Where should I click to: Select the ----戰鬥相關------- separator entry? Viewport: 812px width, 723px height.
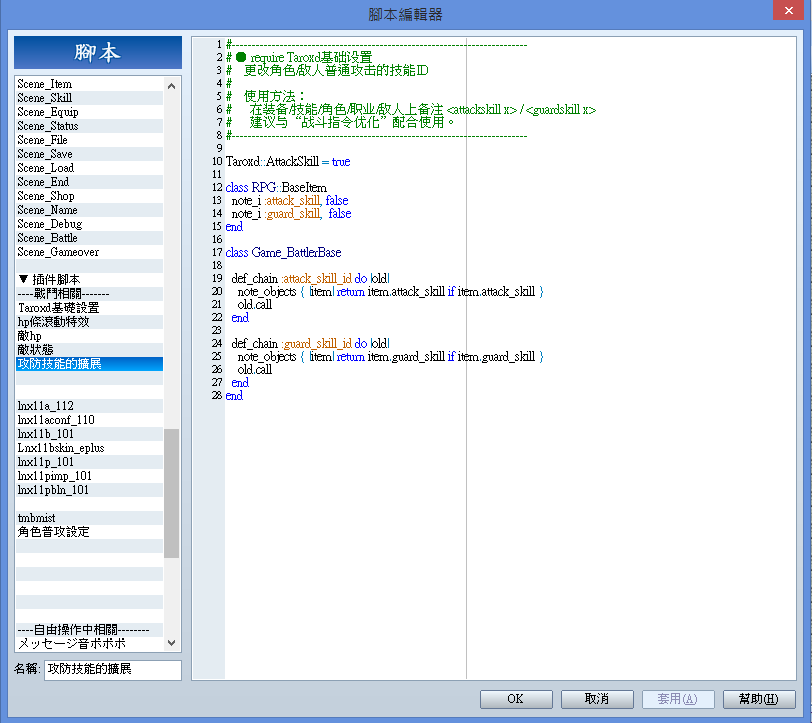(90, 294)
